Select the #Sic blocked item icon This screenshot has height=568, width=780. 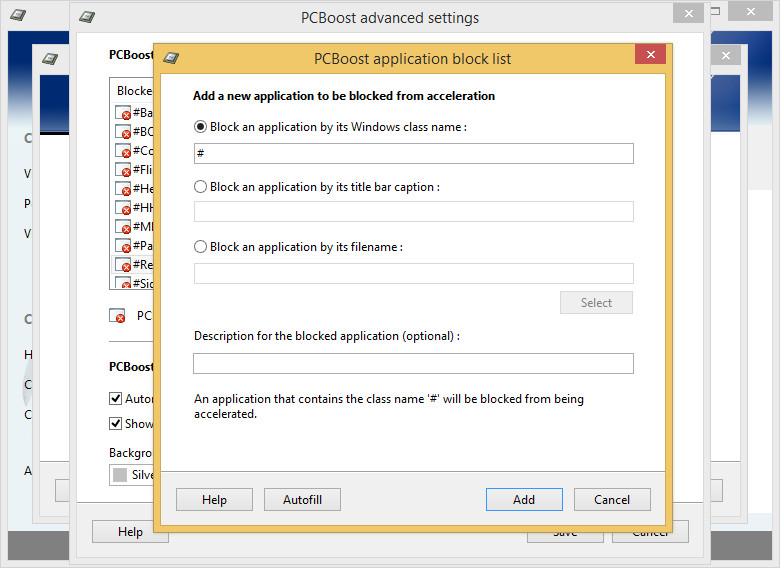[123, 283]
